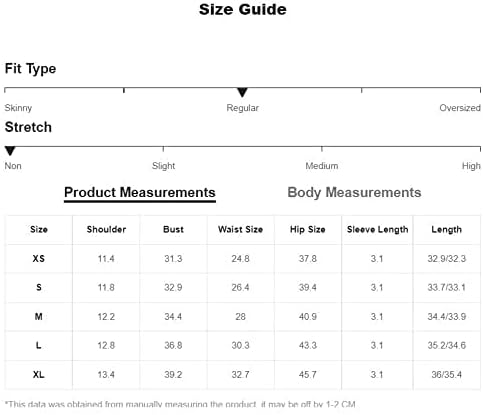Select the XL size row label

[x=39, y=374]
